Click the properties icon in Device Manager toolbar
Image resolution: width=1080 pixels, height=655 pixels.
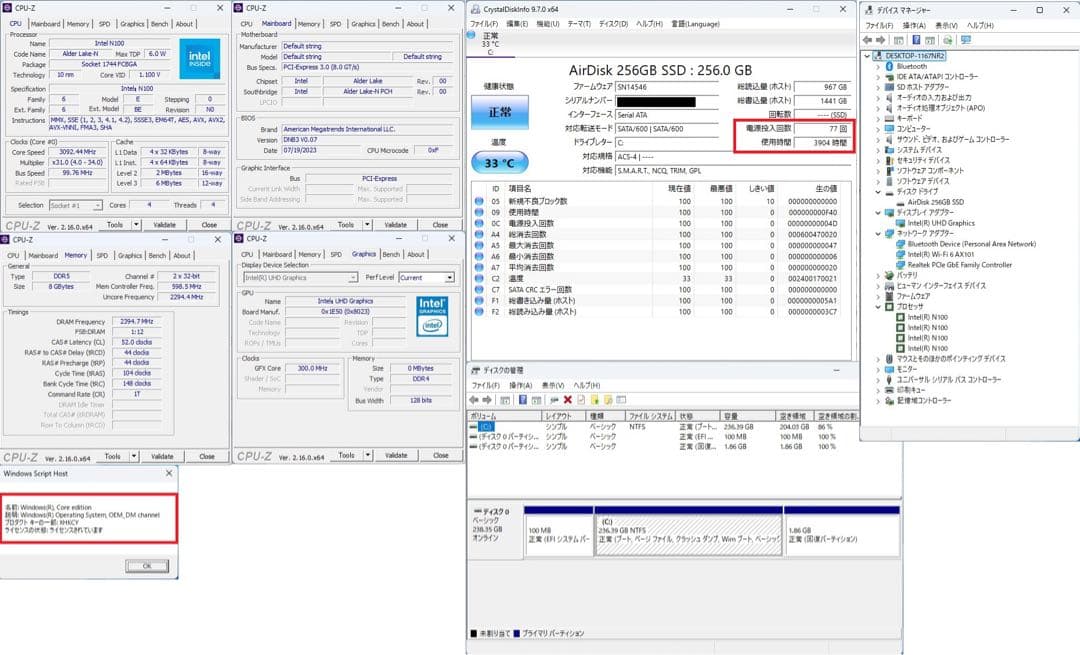[x=930, y=39]
